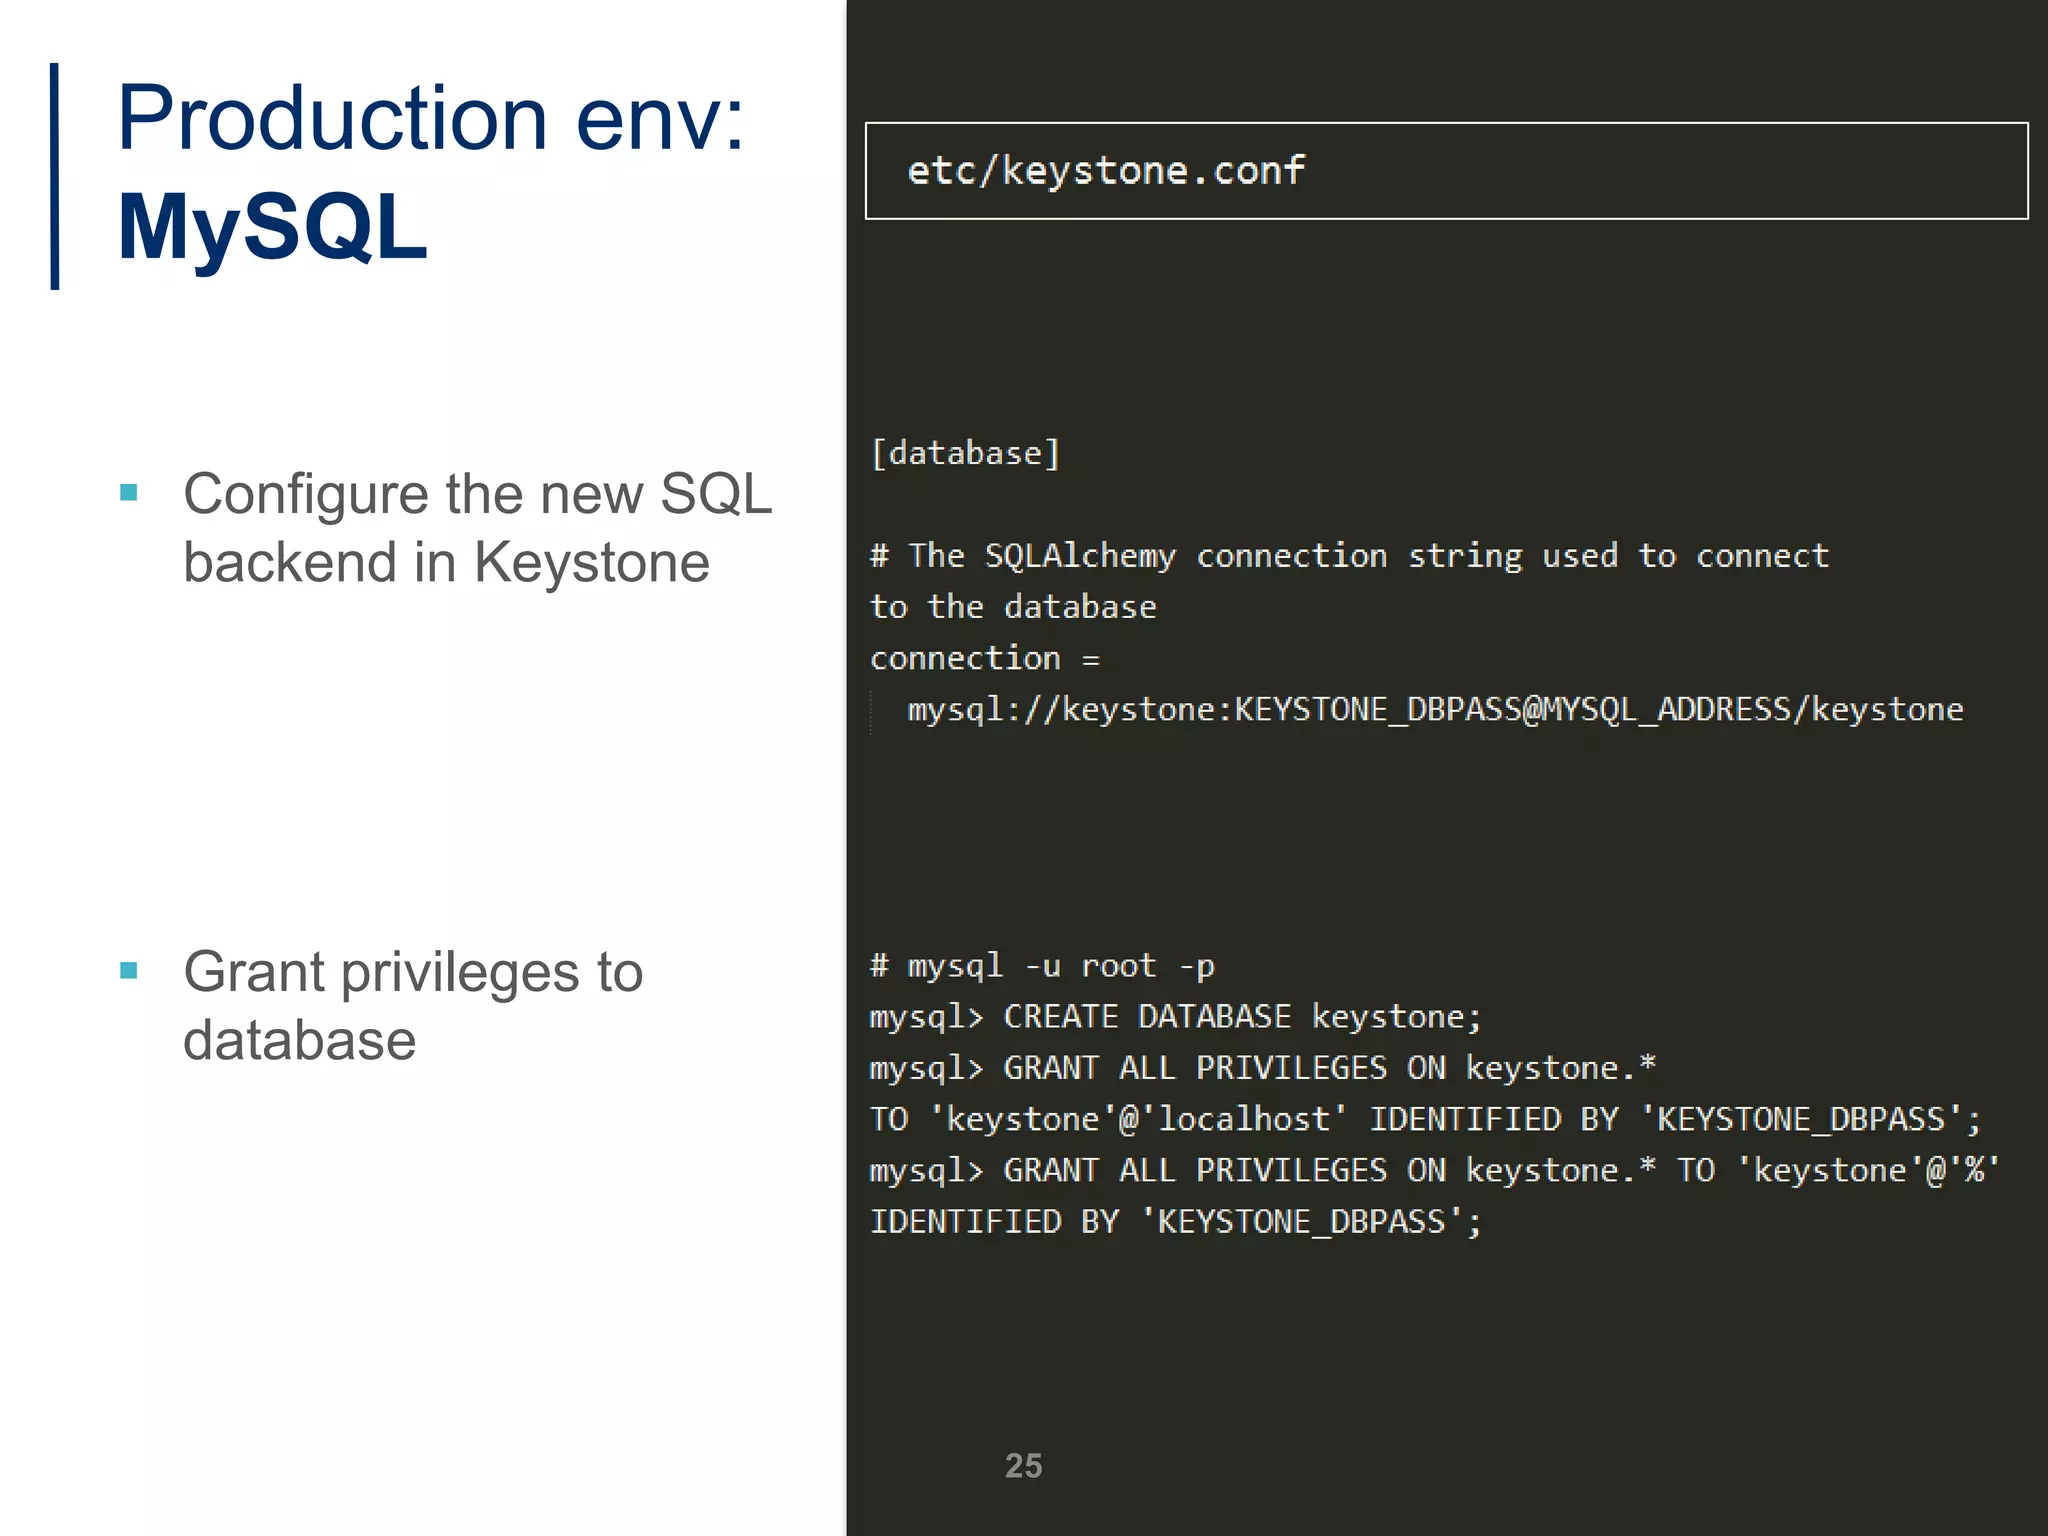Click the first 'GRANT ALL PRIVILEGES ON keystone.*' line

tap(1262, 1068)
